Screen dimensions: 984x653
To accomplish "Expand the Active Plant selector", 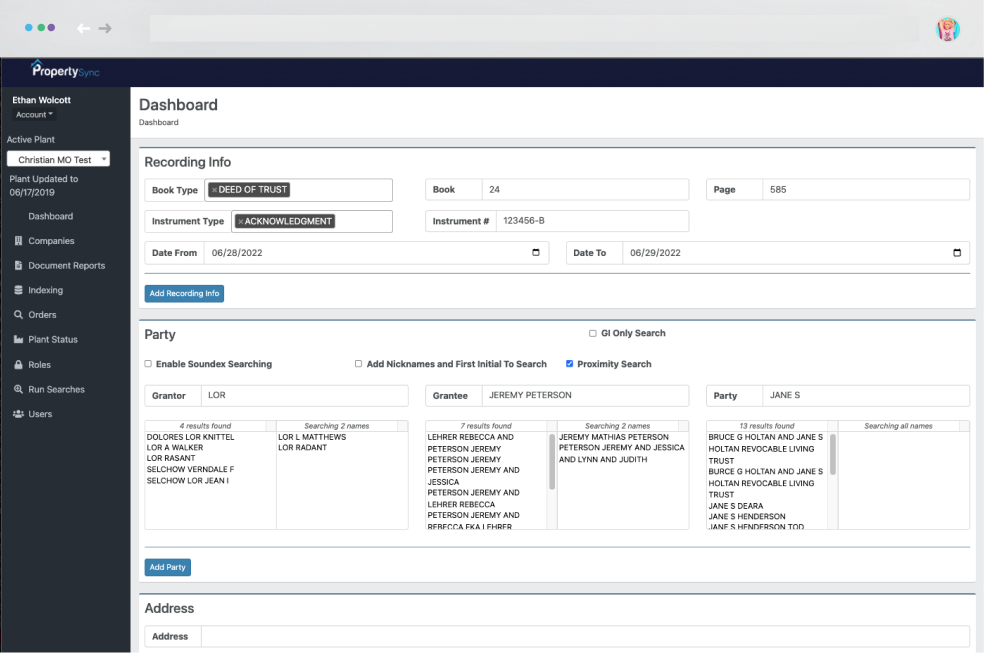I will [58, 159].
